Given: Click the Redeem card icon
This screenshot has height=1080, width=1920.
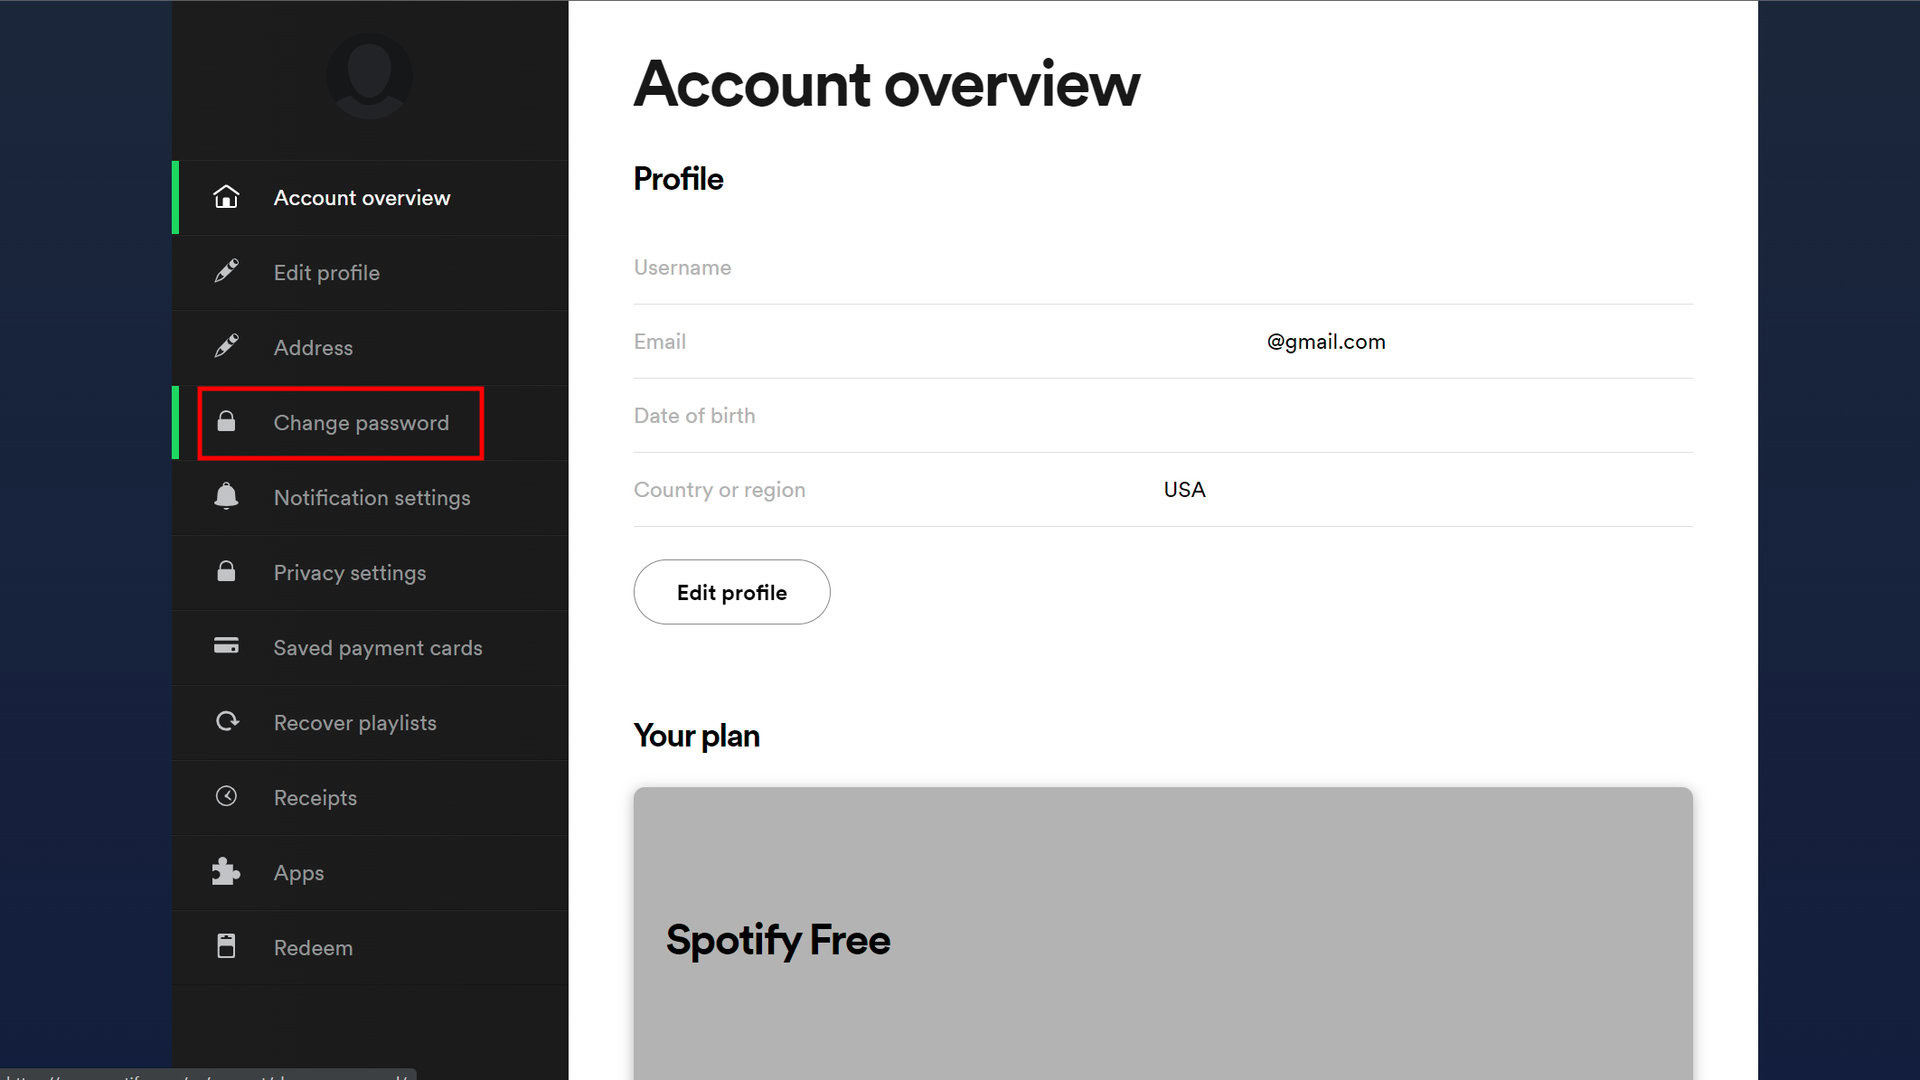Looking at the screenshot, I should [x=226, y=946].
